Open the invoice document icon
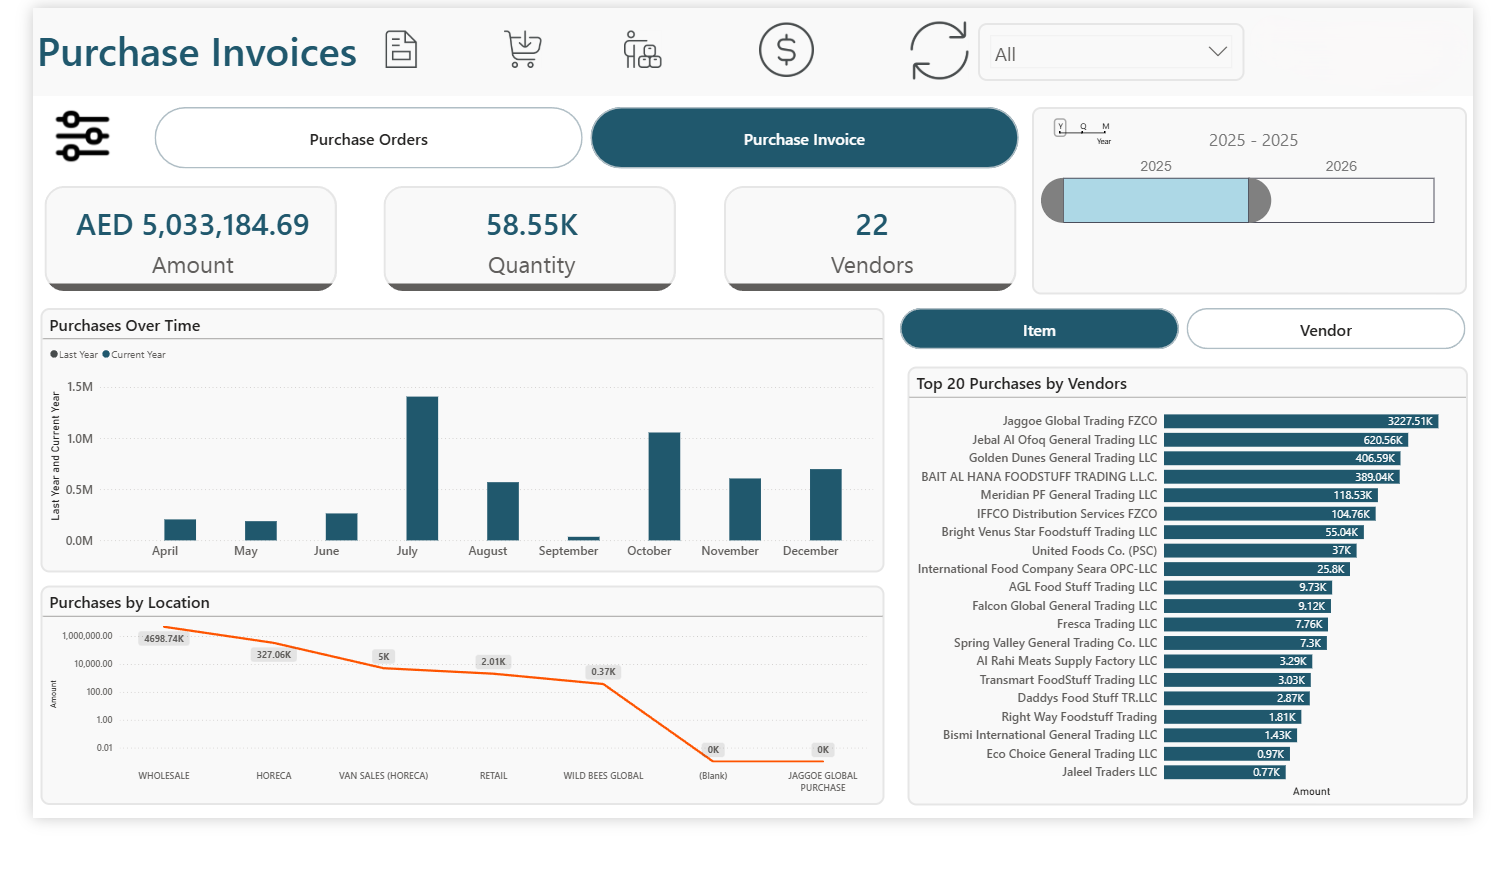Viewport: 1506px width, 872px height. click(x=401, y=50)
